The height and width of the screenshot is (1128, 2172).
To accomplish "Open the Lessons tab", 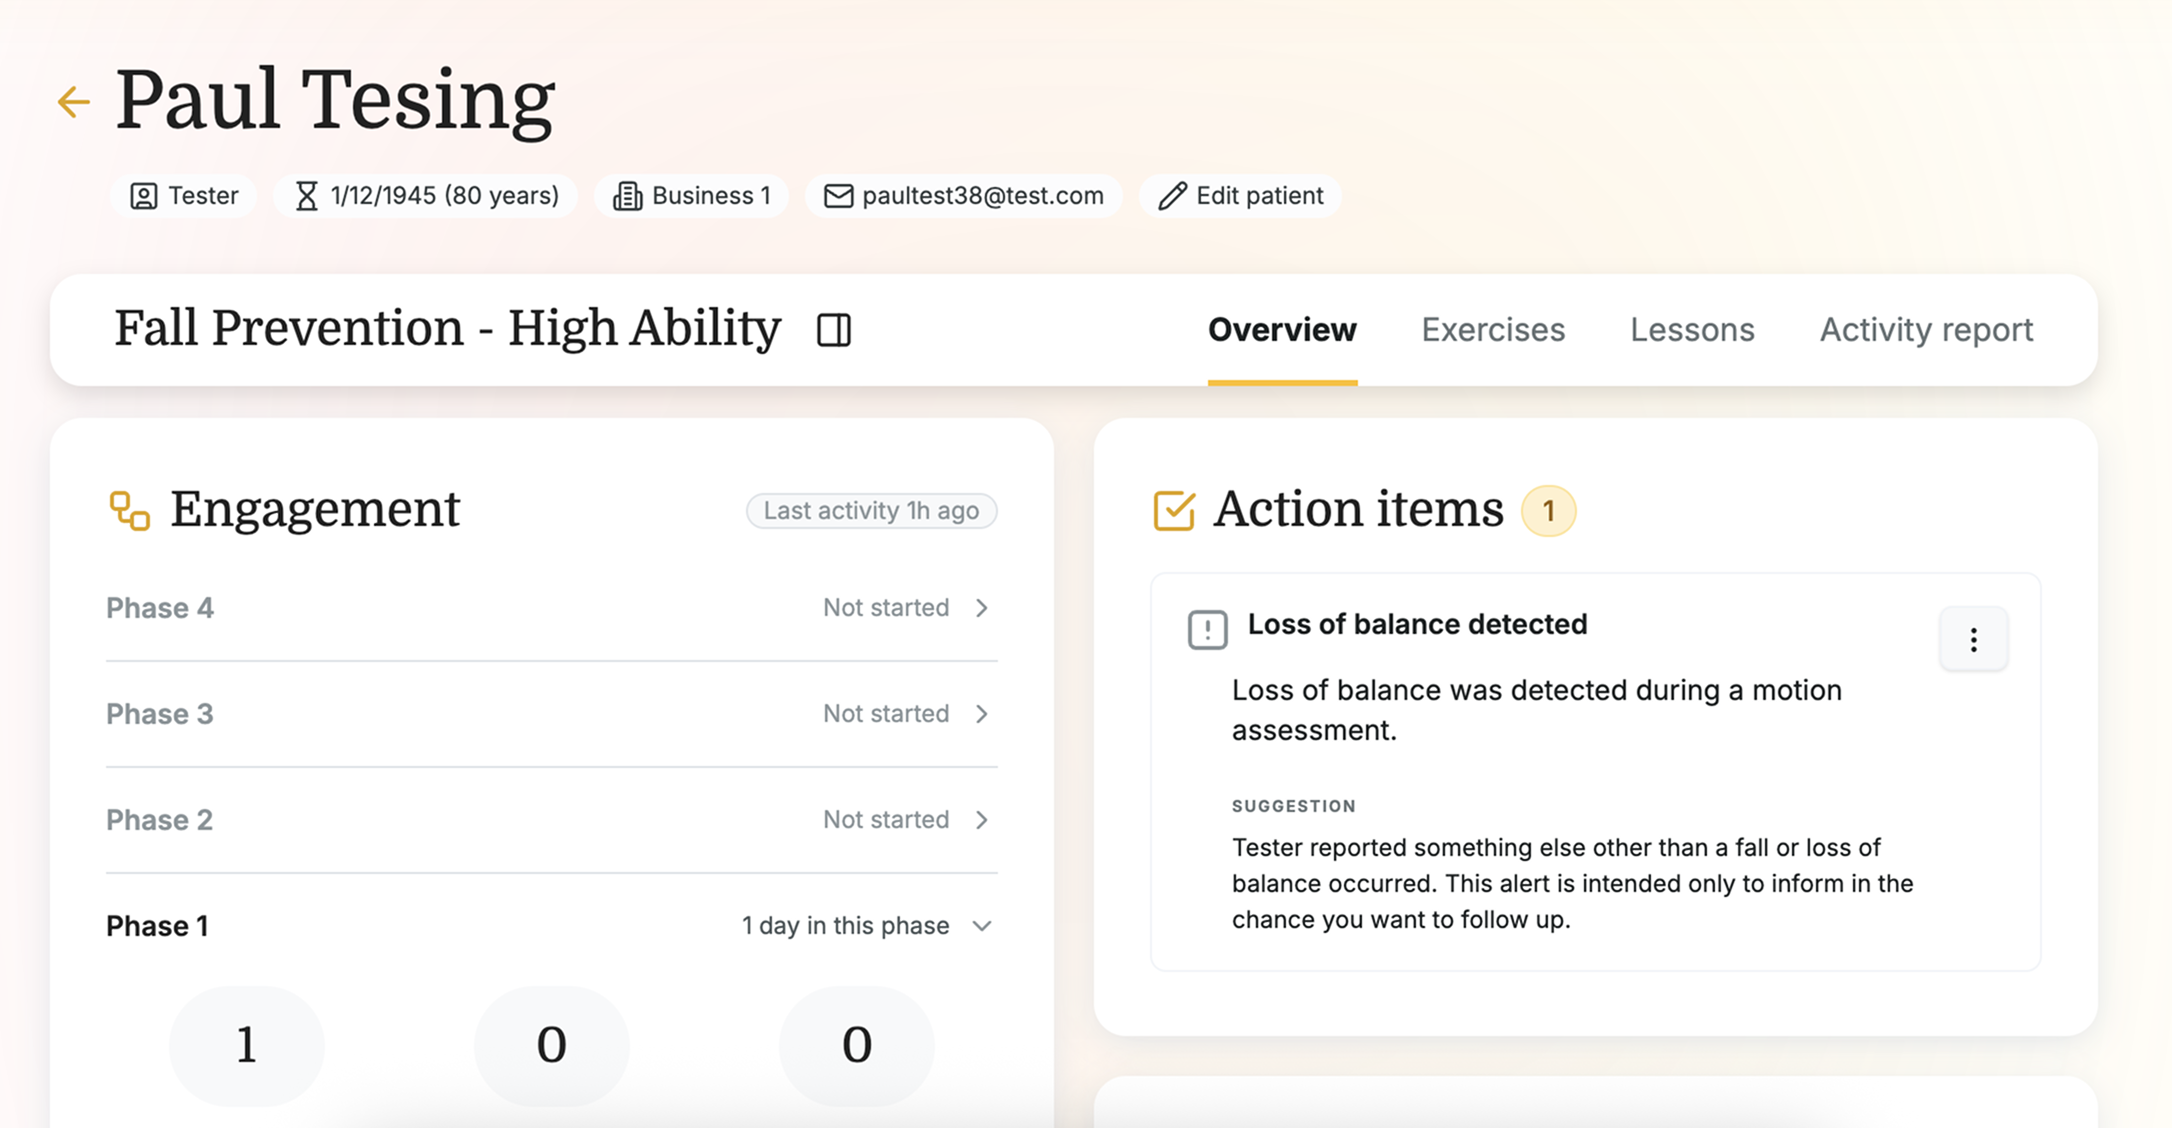I will (1692, 330).
